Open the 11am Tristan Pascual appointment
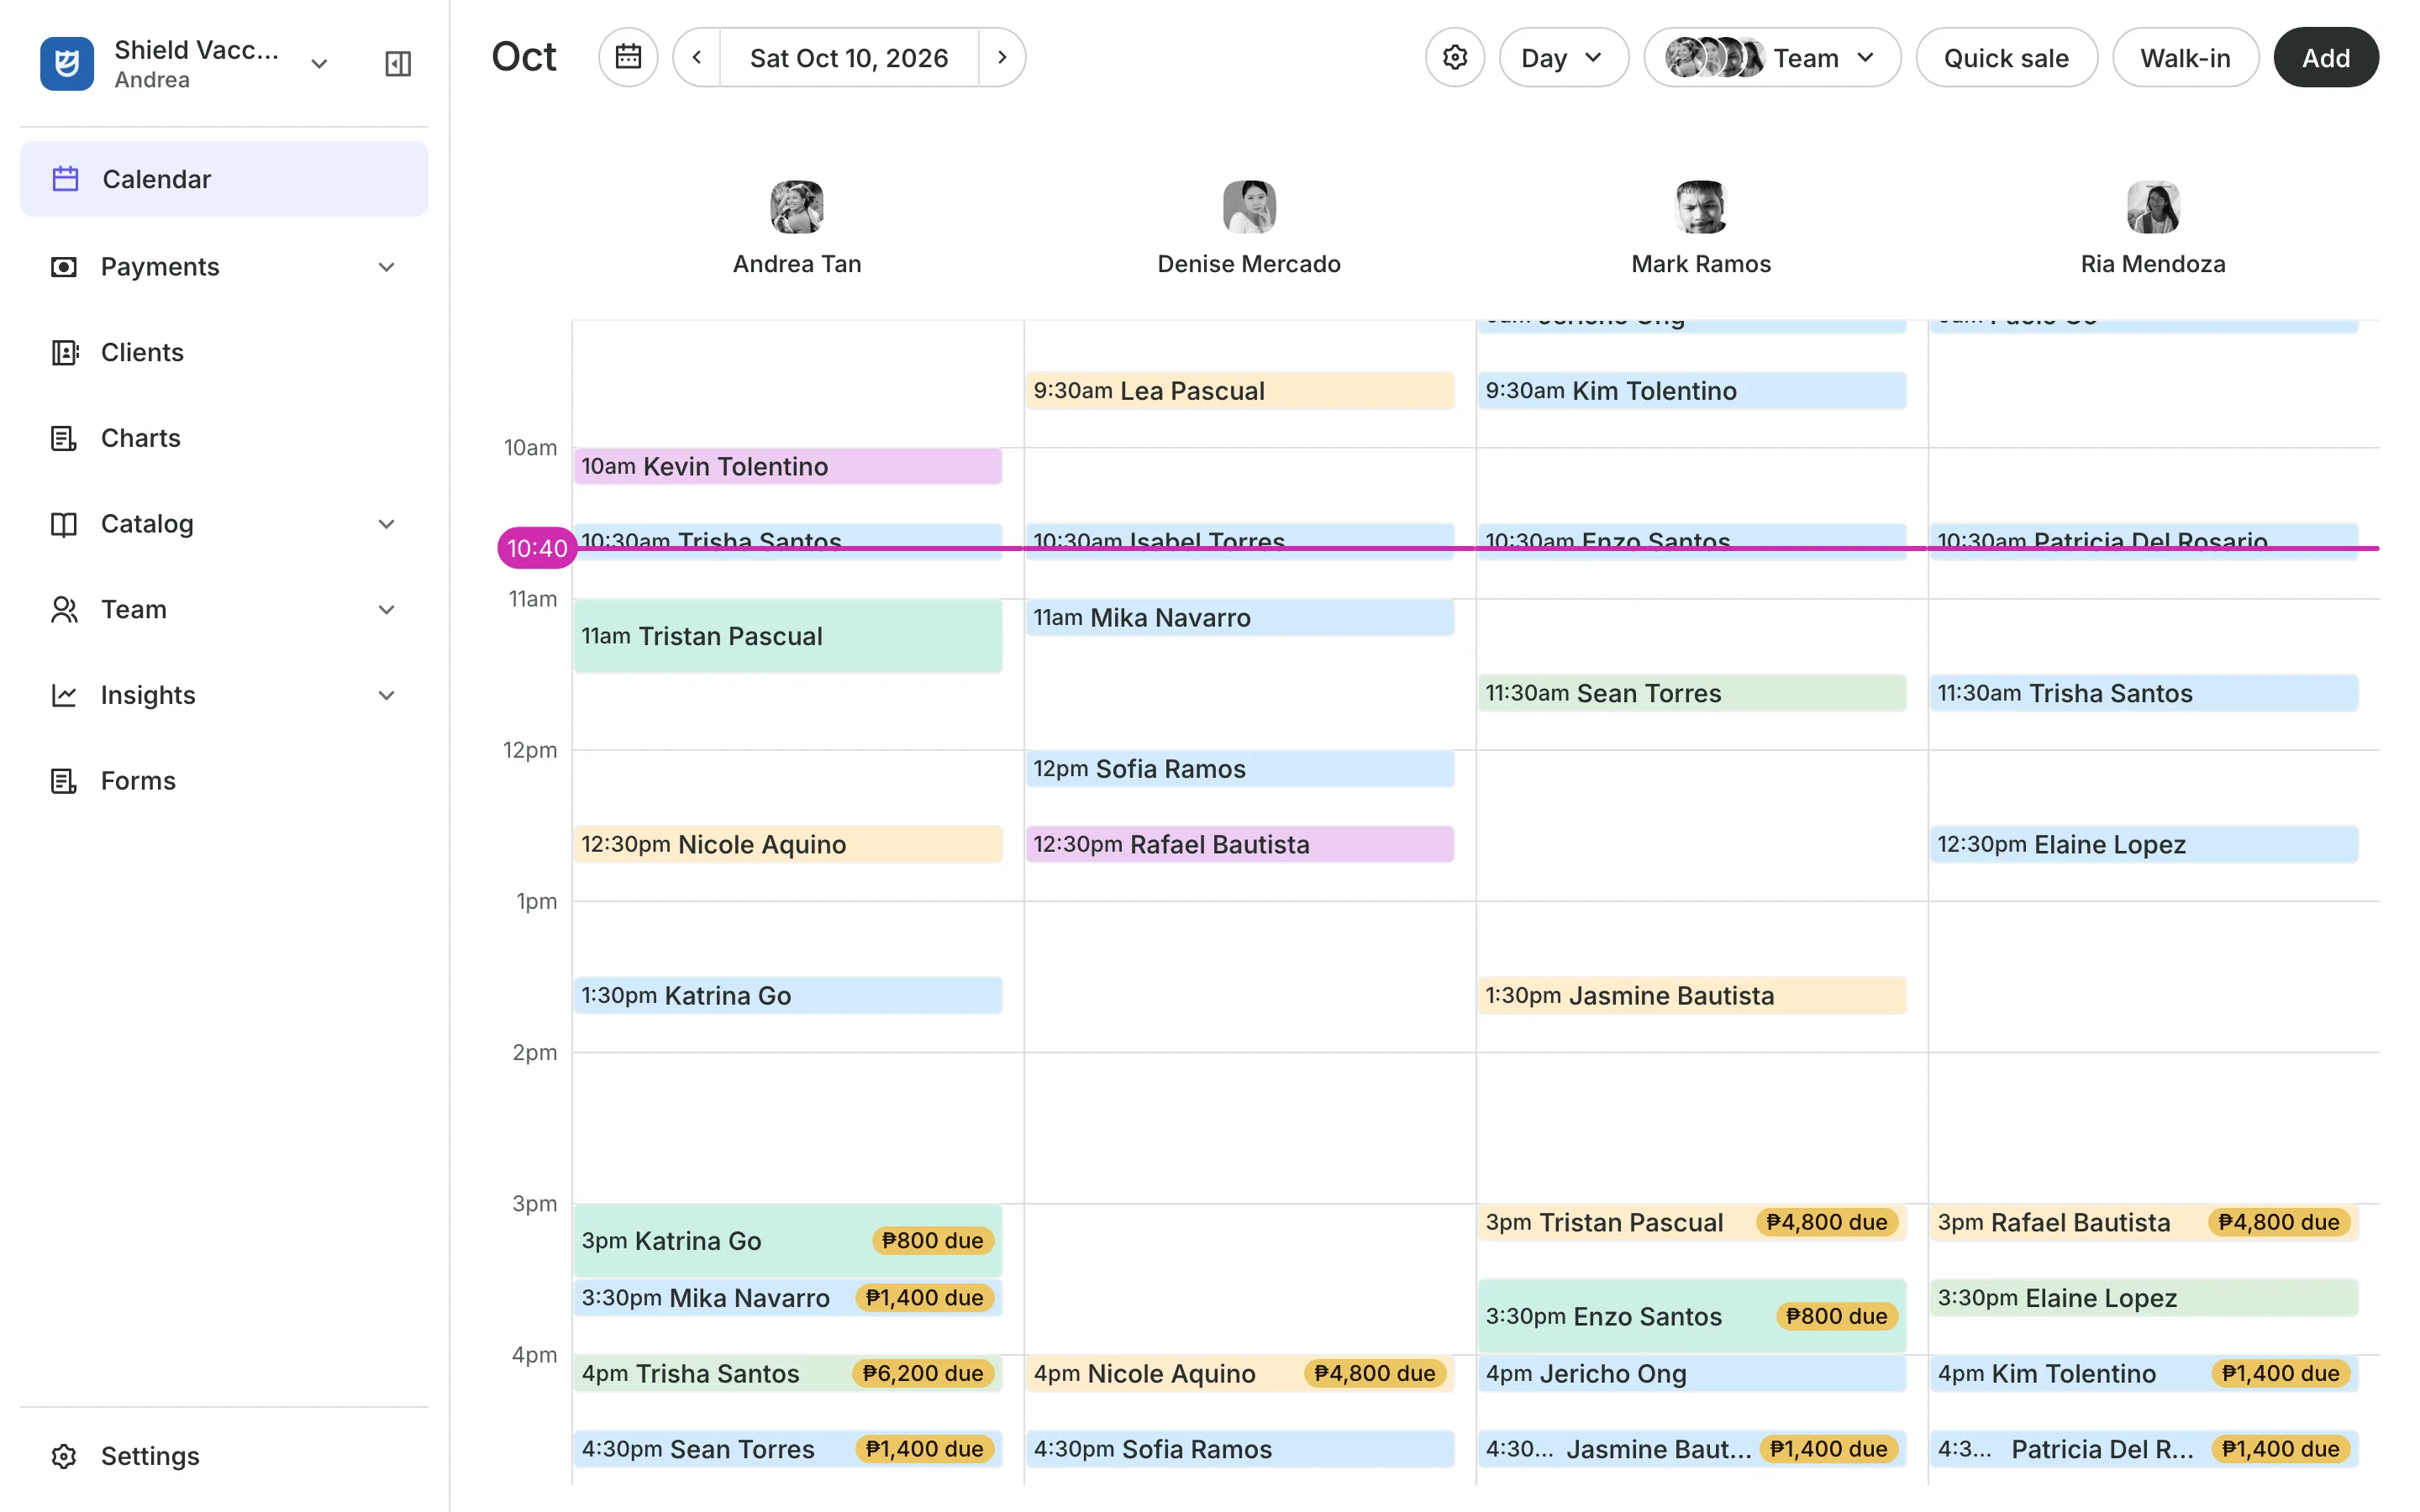This screenshot has height=1512, width=2420. click(x=788, y=636)
